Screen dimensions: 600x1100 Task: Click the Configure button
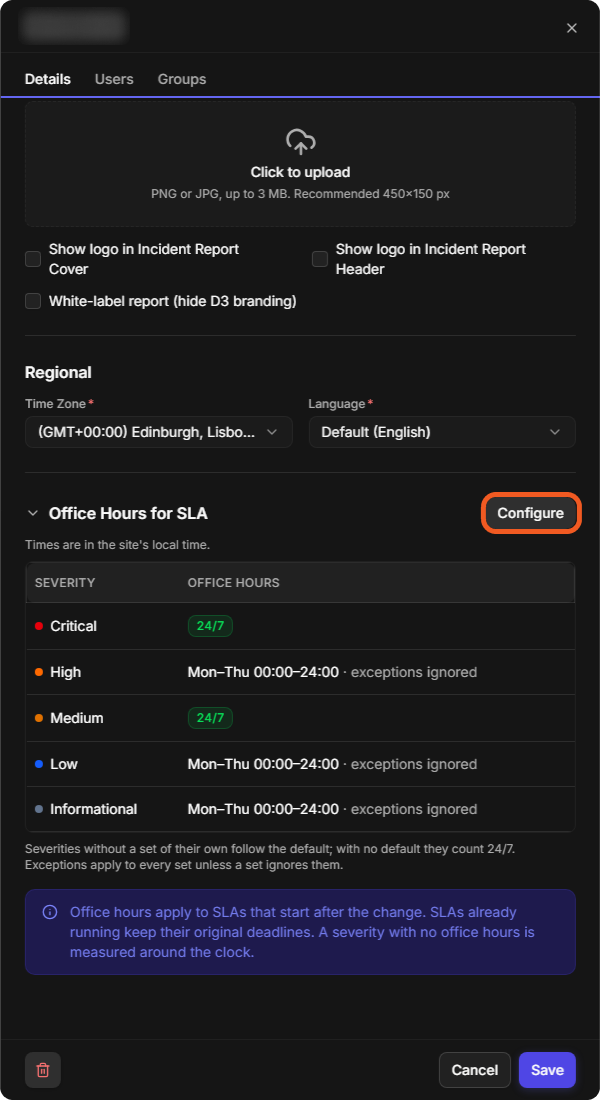tap(531, 514)
